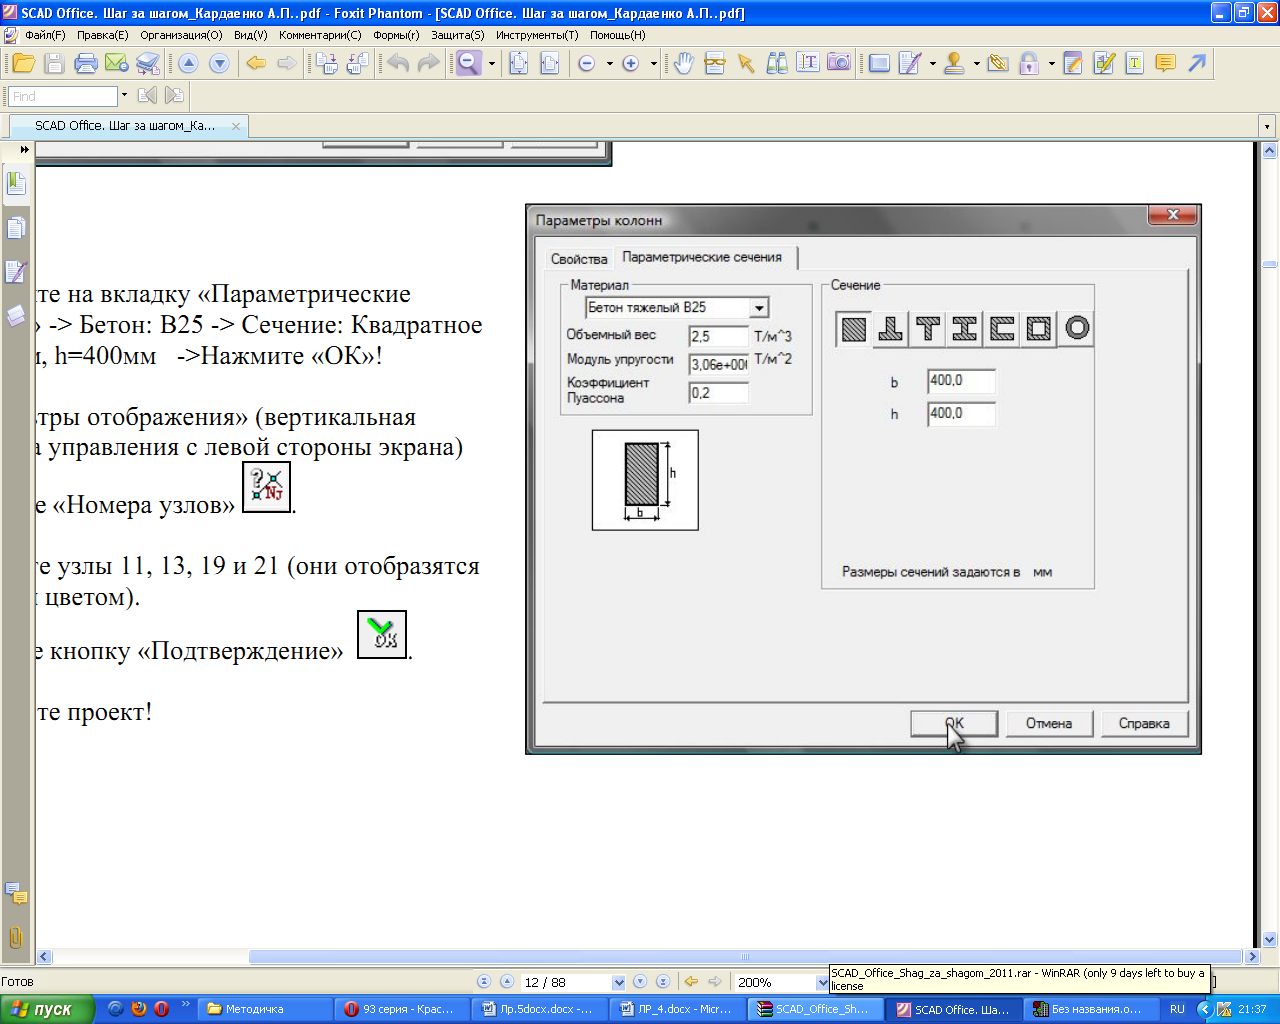This screenshot has height=1024, width=1280.
Task: Save the document with the floppy icon
Action: (x=55, y=63)
